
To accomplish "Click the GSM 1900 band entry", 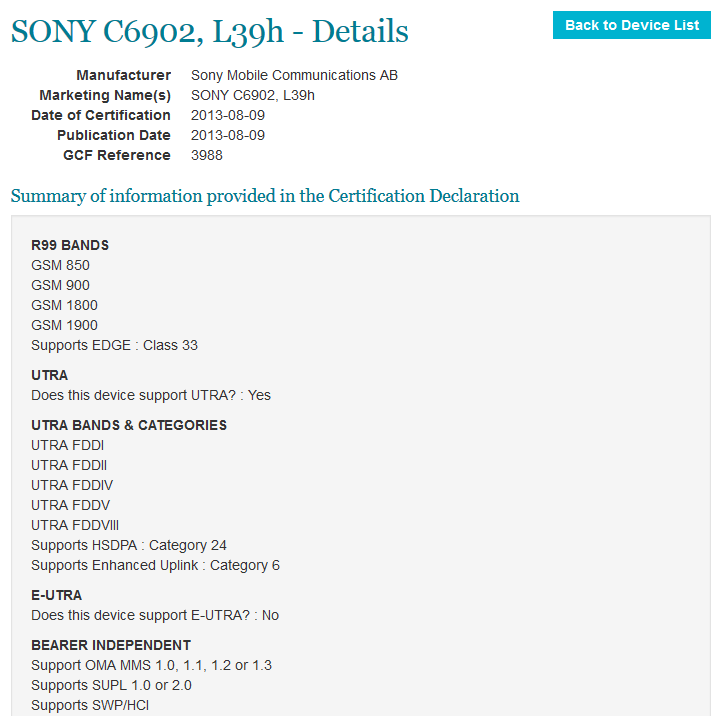I will click(x=65, y=325).
